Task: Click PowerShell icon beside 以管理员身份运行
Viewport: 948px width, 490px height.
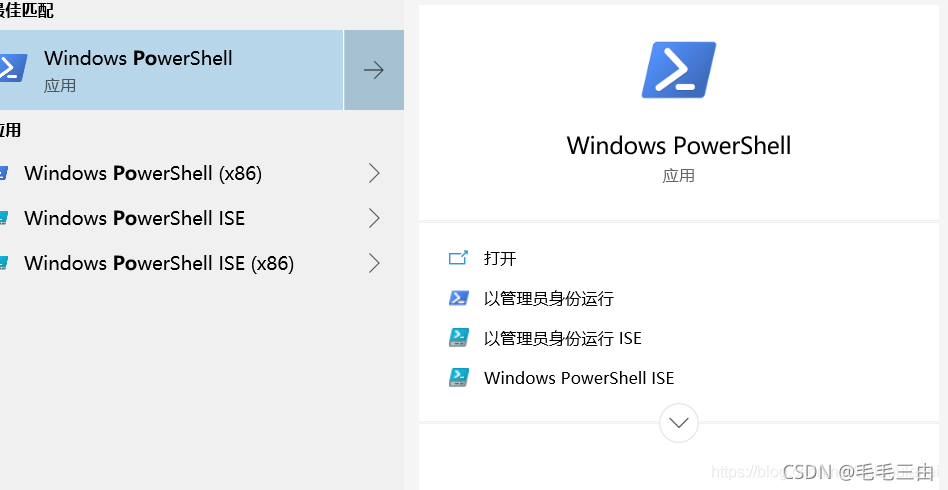Action: tap(458, 298)
